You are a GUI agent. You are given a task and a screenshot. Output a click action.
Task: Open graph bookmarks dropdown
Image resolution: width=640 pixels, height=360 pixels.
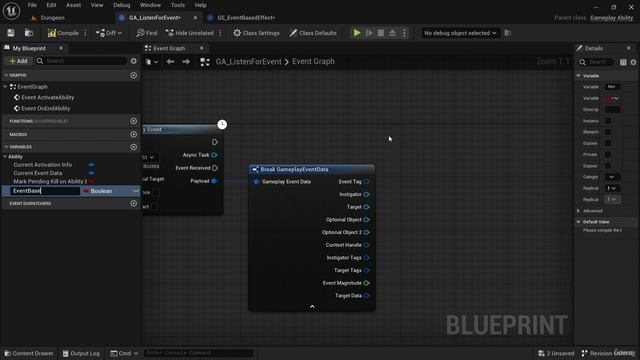tap(152, 62)
